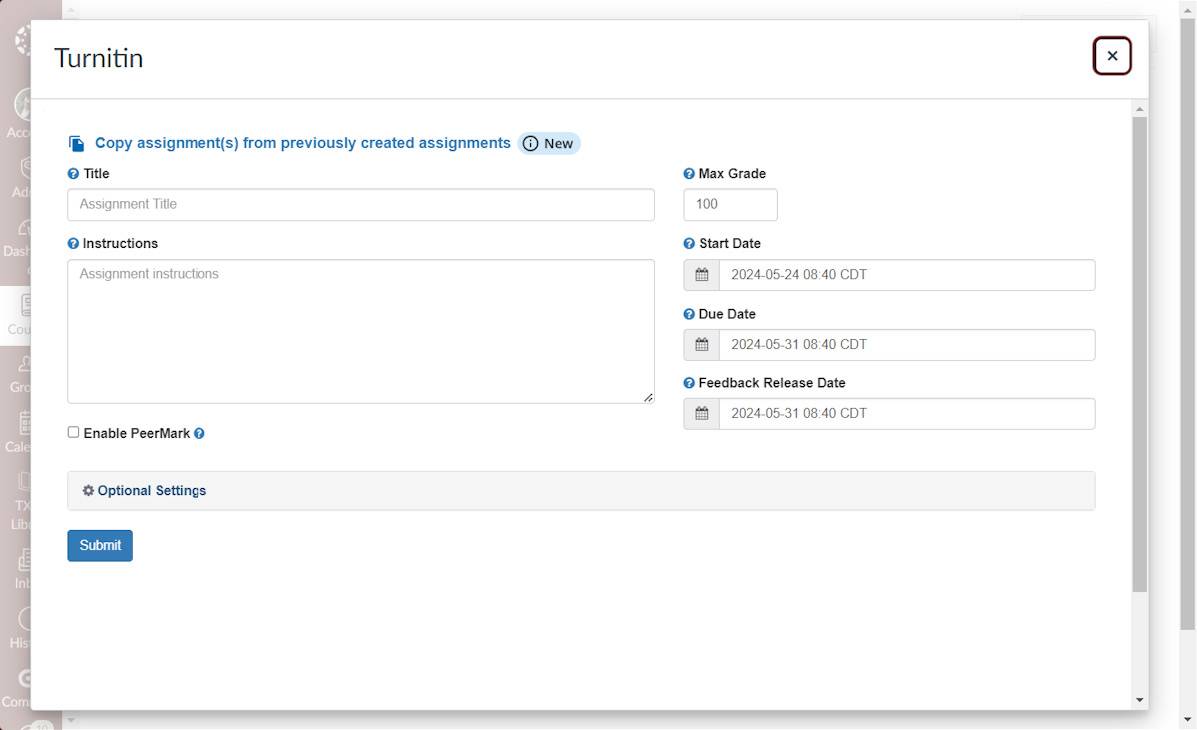1197x730 pixels.
Task: Click the Feedback Release Date help icon
Action: [x=689, y=383]
